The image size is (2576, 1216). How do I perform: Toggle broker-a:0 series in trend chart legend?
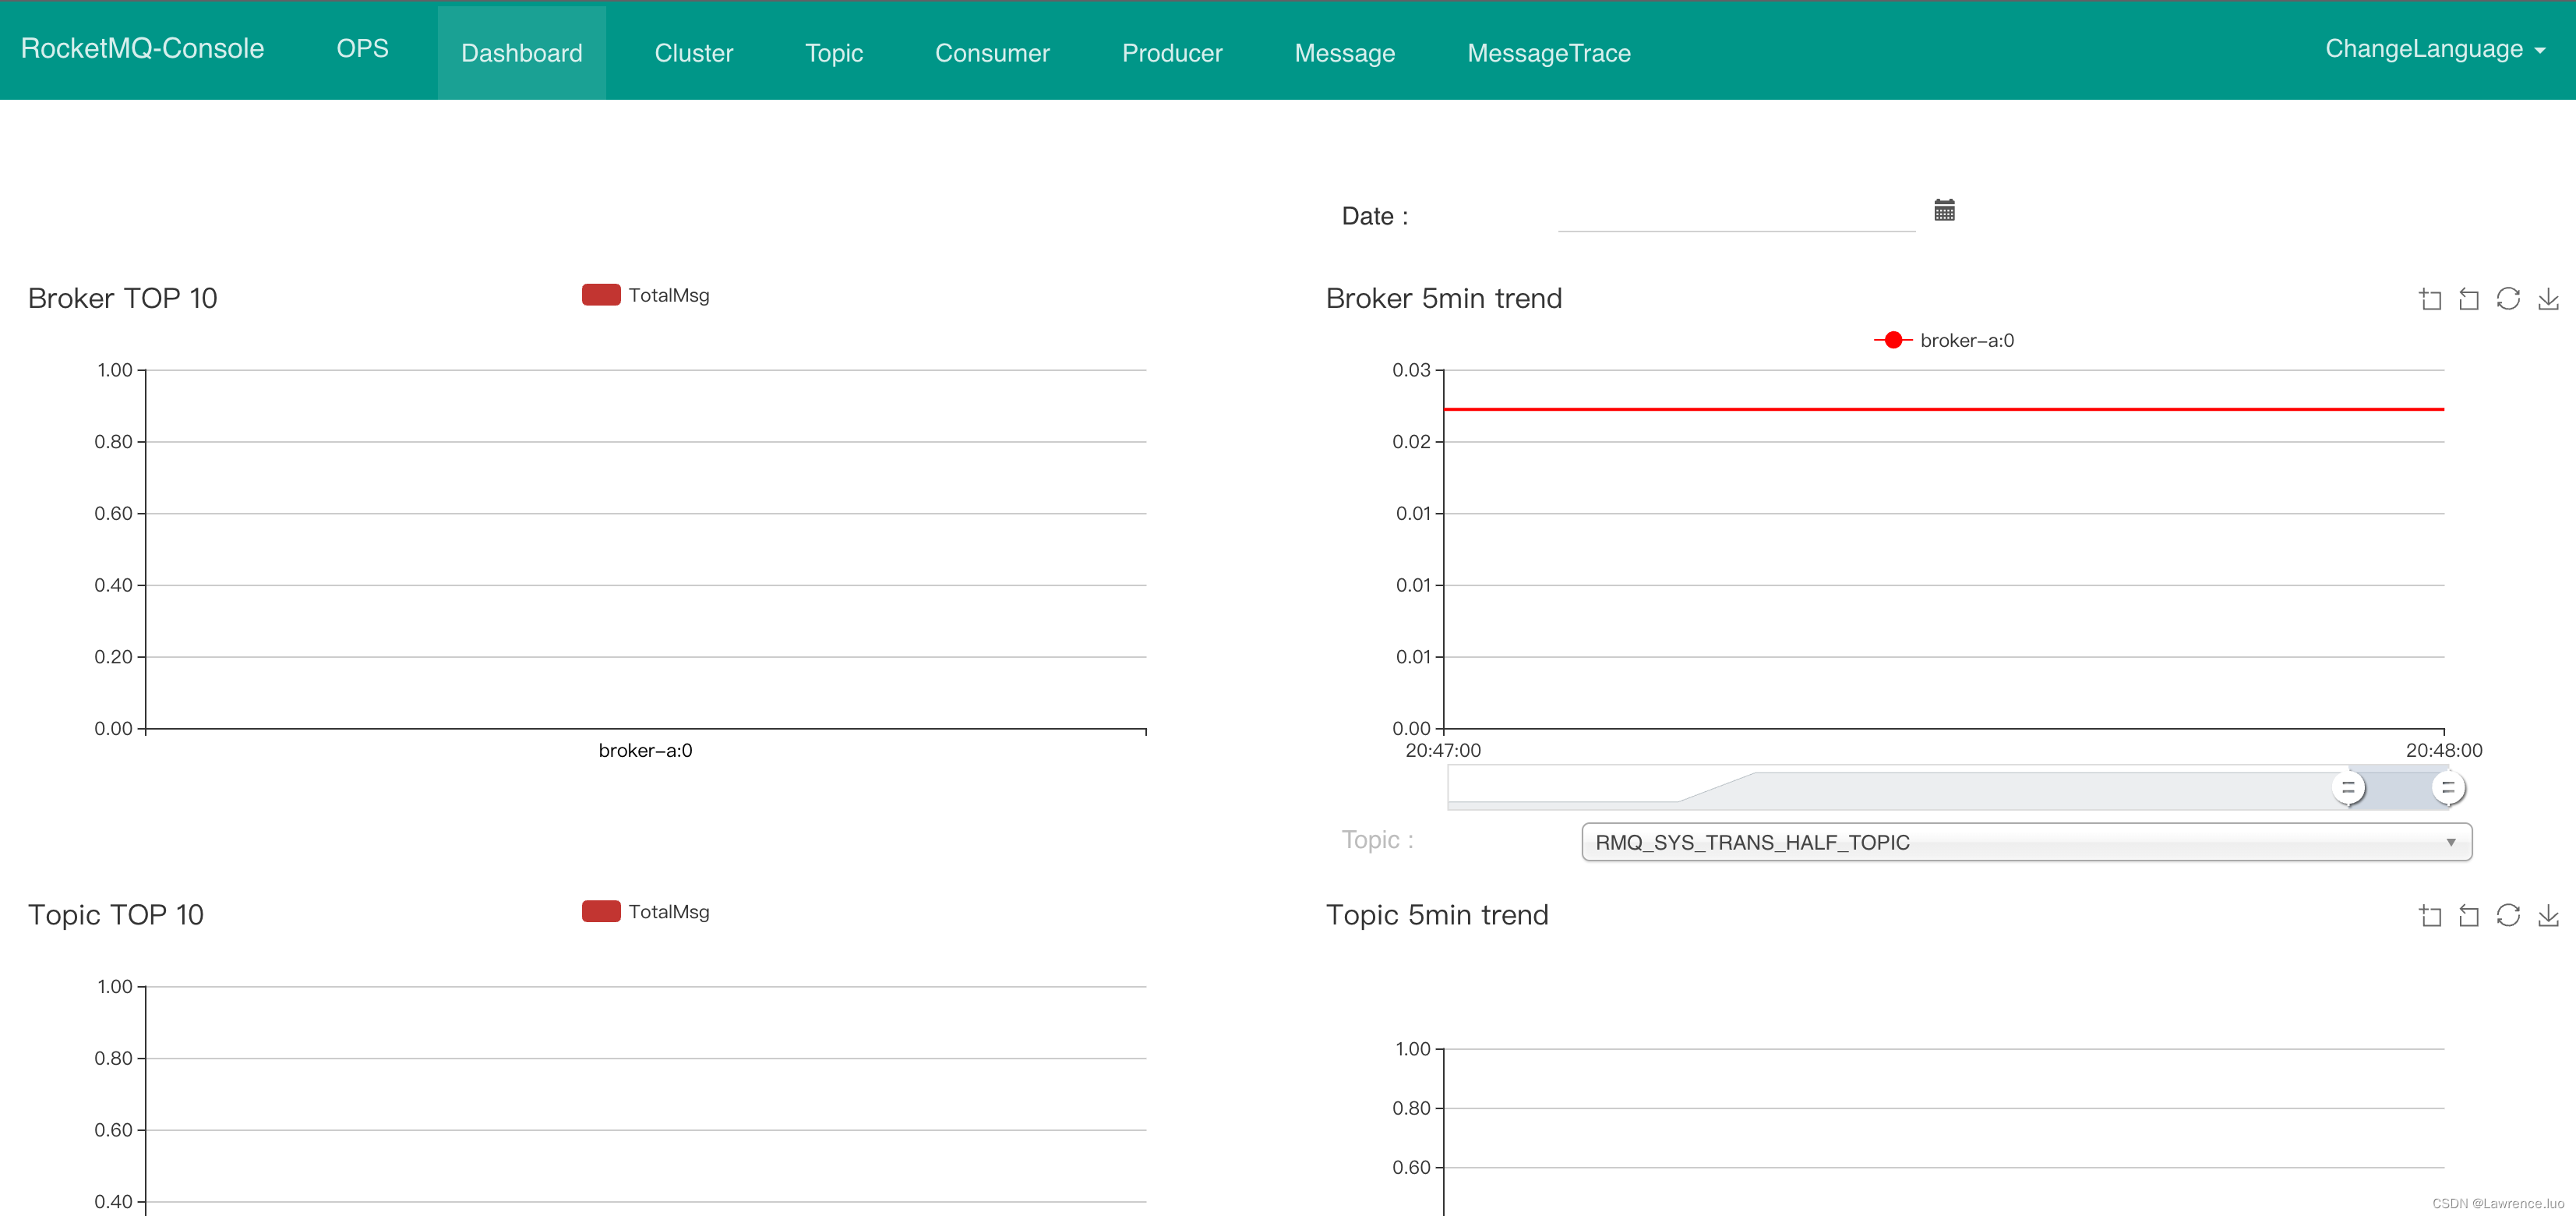pyautogui.click(x=1942, y=340)
